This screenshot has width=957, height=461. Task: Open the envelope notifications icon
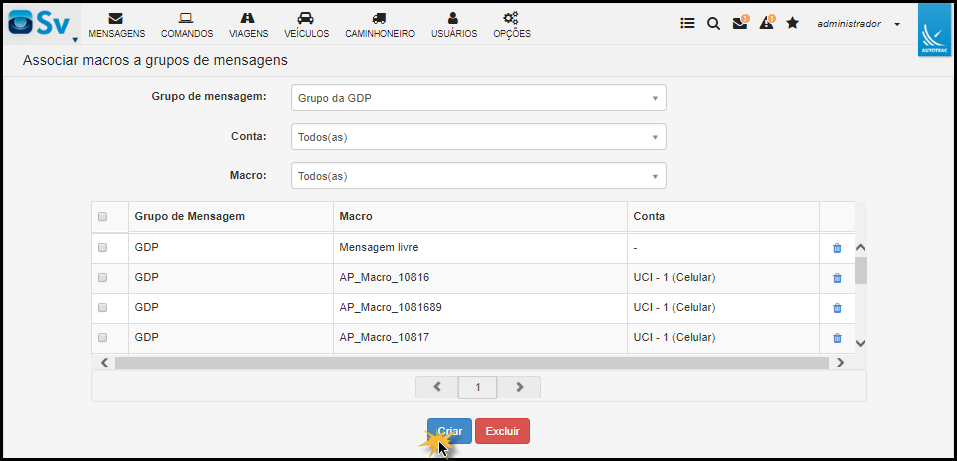pos(740,23)
